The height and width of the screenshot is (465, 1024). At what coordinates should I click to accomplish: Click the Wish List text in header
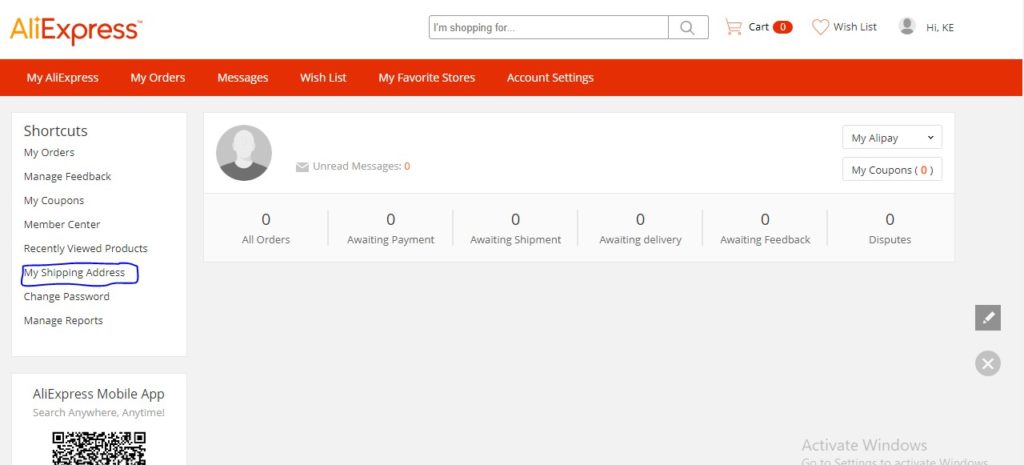[855, 27]
